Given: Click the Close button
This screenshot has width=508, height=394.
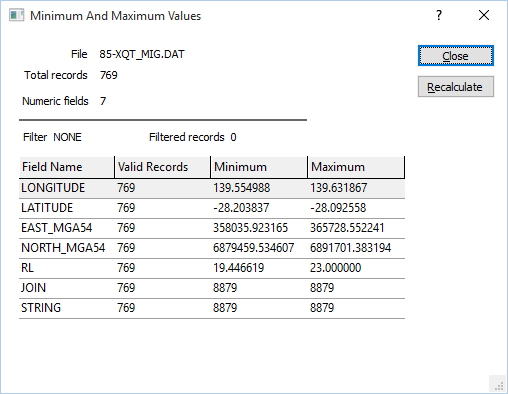Looking at the screenshot, I should [x=456, y=56].
